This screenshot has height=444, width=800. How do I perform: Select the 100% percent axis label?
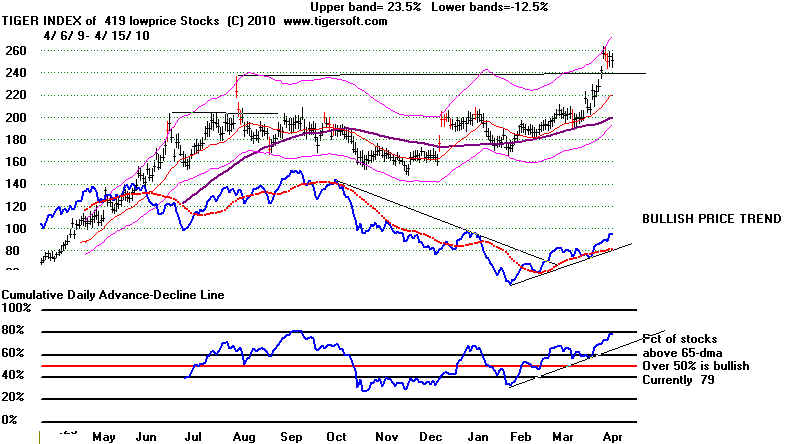(x=17, y=312)
